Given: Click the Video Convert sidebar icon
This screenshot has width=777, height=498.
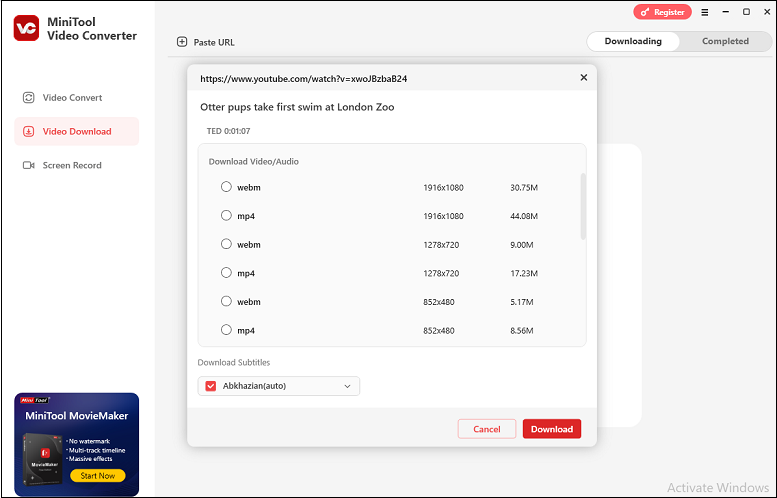Looking at the screenshot, I should point(29,98).
